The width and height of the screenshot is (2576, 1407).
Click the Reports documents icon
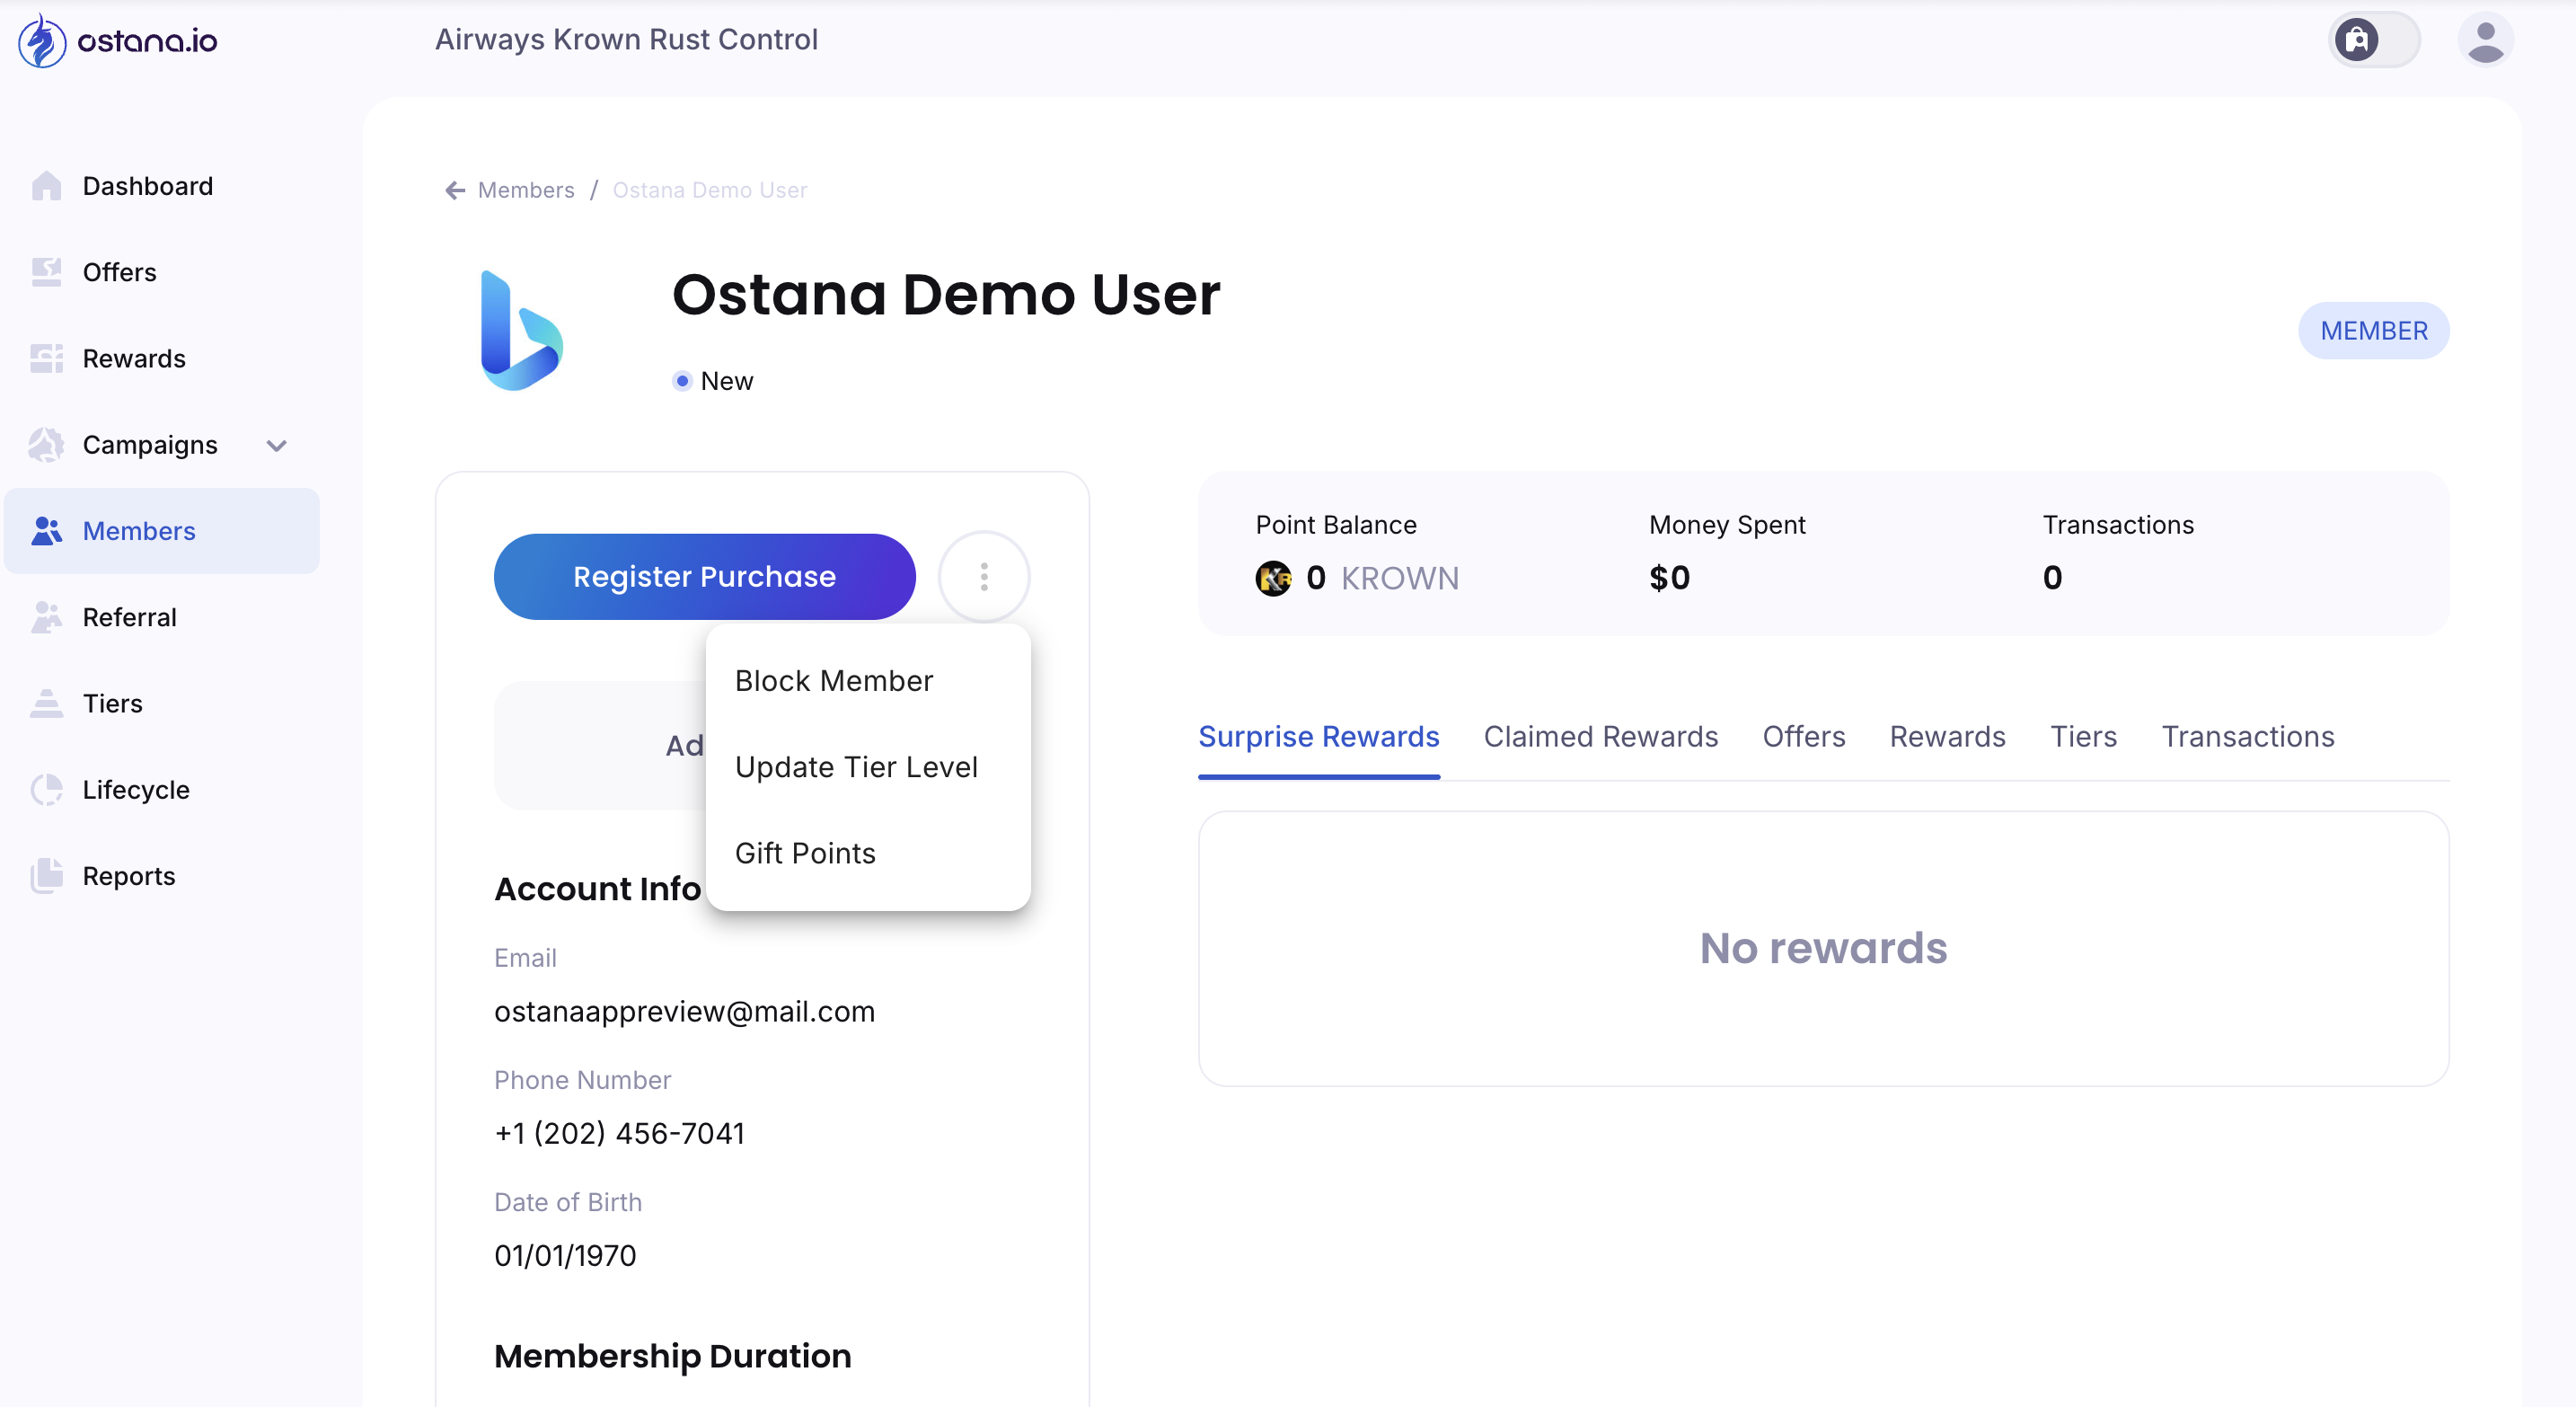click(46, 876)
